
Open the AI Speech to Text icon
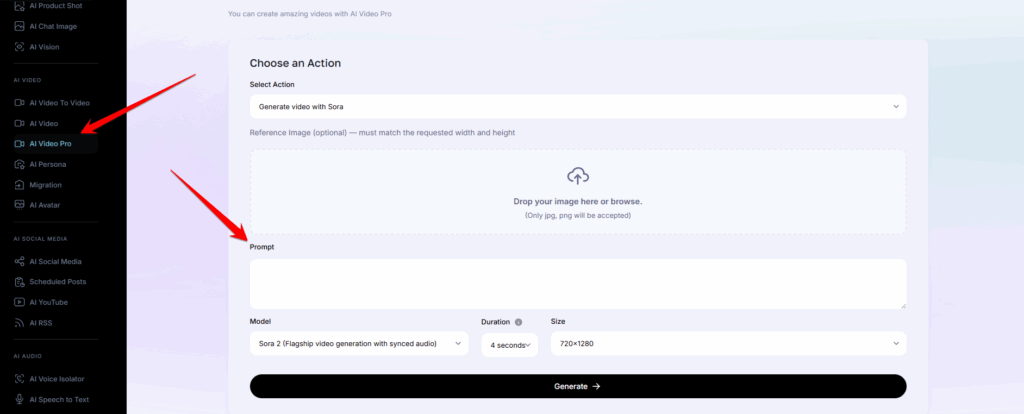coord(19,399)
